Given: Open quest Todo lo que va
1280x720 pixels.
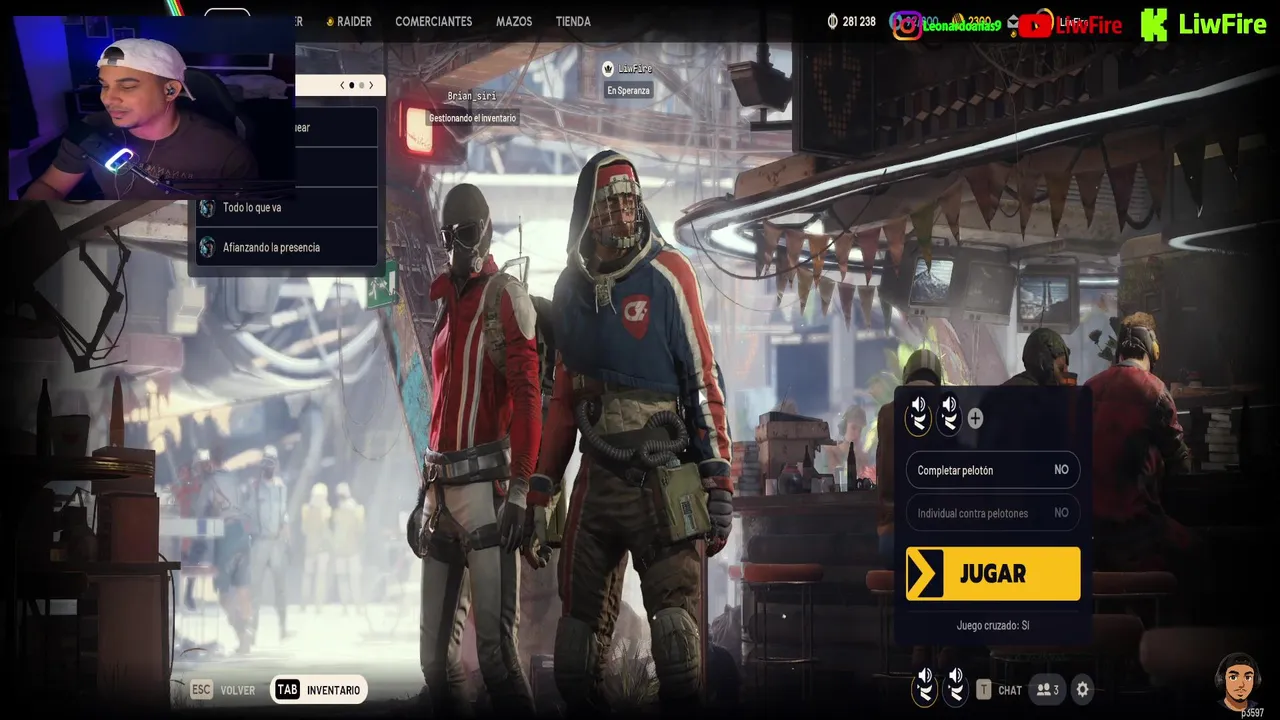Looking at the screenshot, I should (x=285, y=207).
